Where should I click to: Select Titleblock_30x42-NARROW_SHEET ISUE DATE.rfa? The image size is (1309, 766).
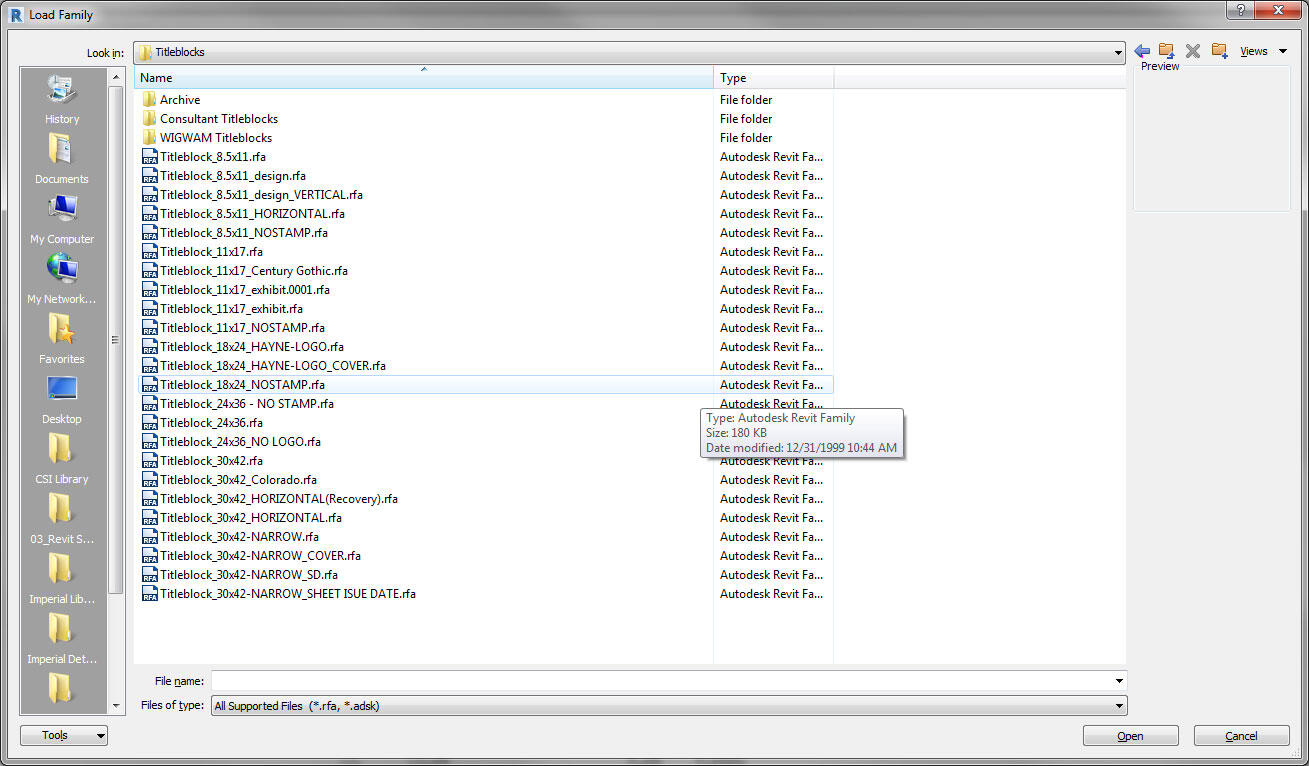coord(288,594)
